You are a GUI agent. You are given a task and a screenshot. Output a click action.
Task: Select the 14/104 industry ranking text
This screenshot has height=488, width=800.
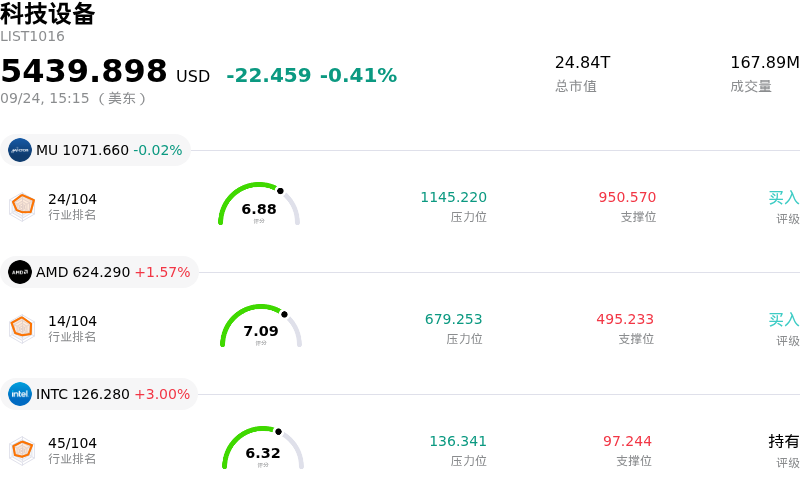[x=72, y=321]
